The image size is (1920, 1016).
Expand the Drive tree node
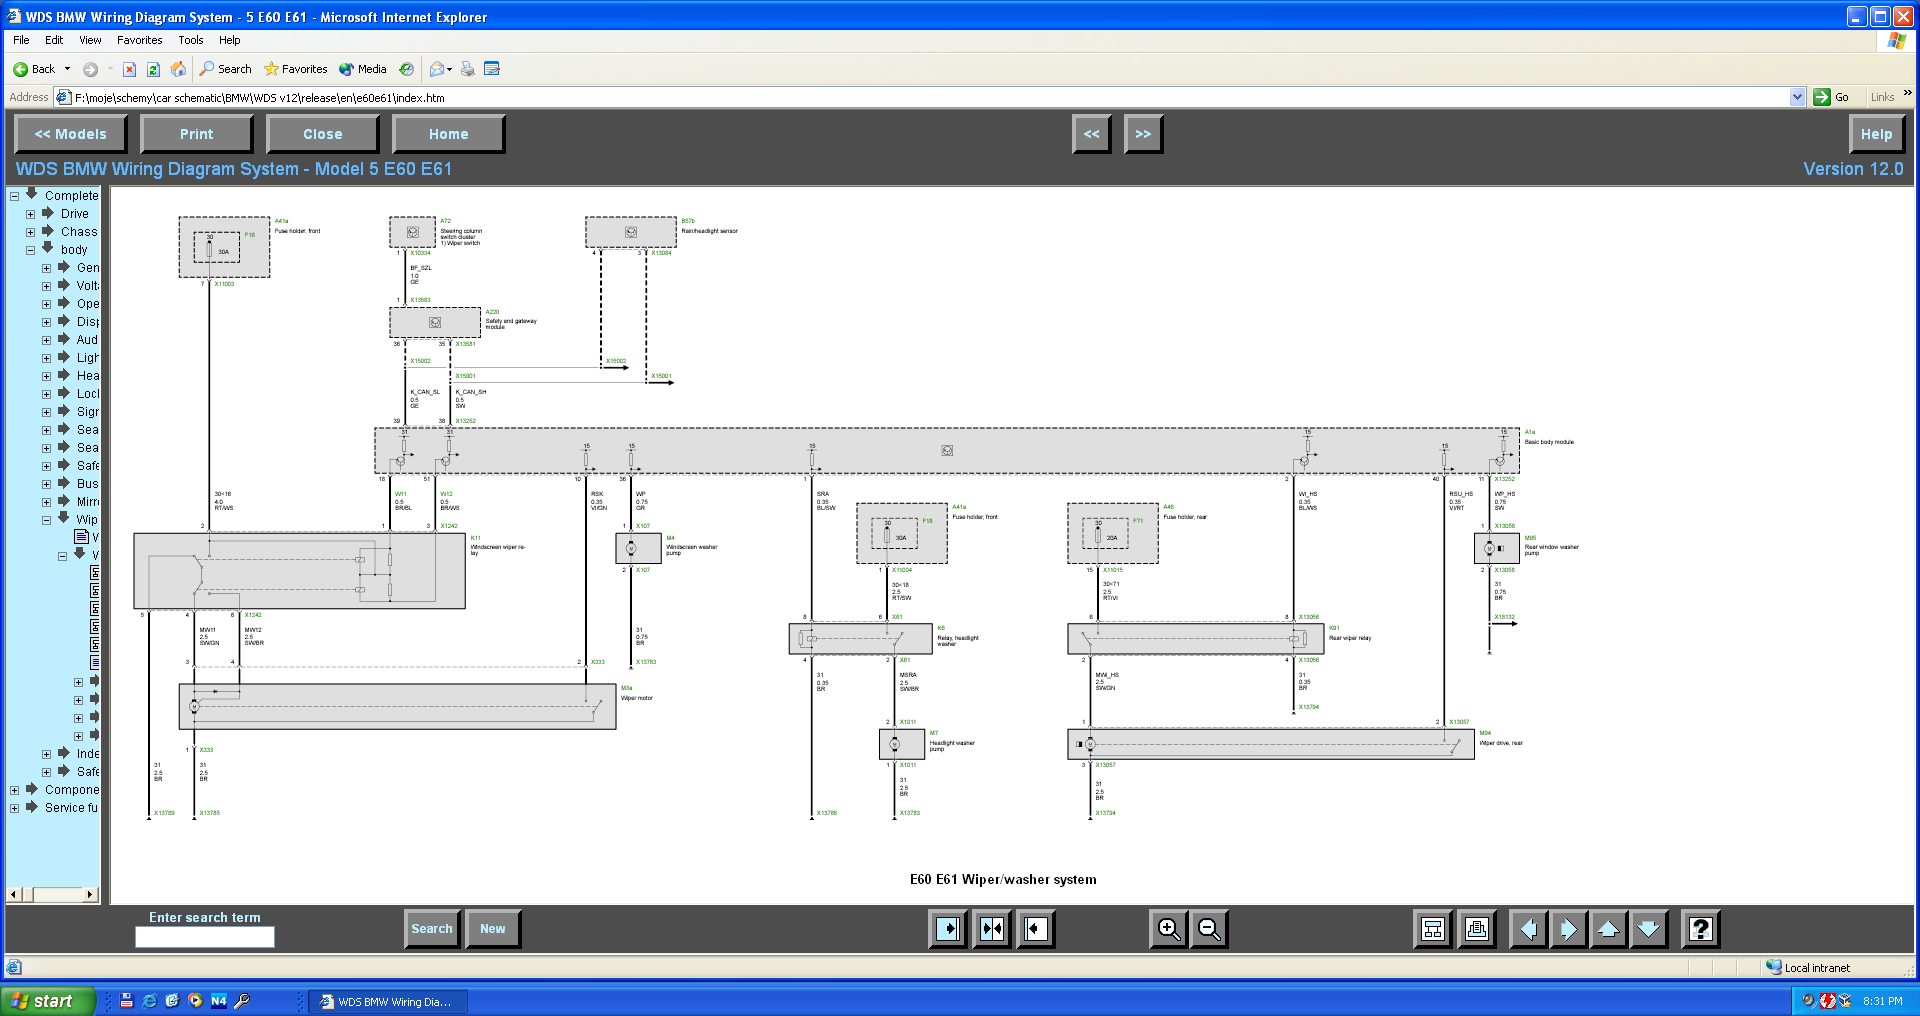point(30,214)
